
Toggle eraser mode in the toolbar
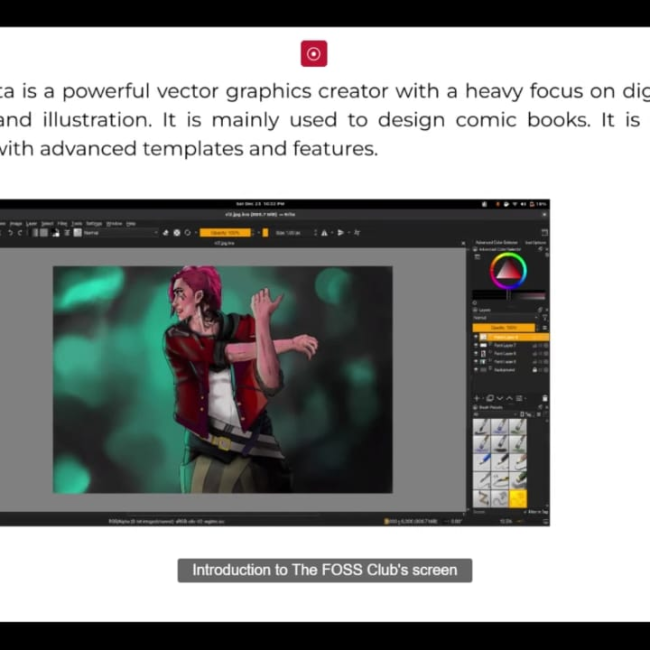(x=166, y=233)
